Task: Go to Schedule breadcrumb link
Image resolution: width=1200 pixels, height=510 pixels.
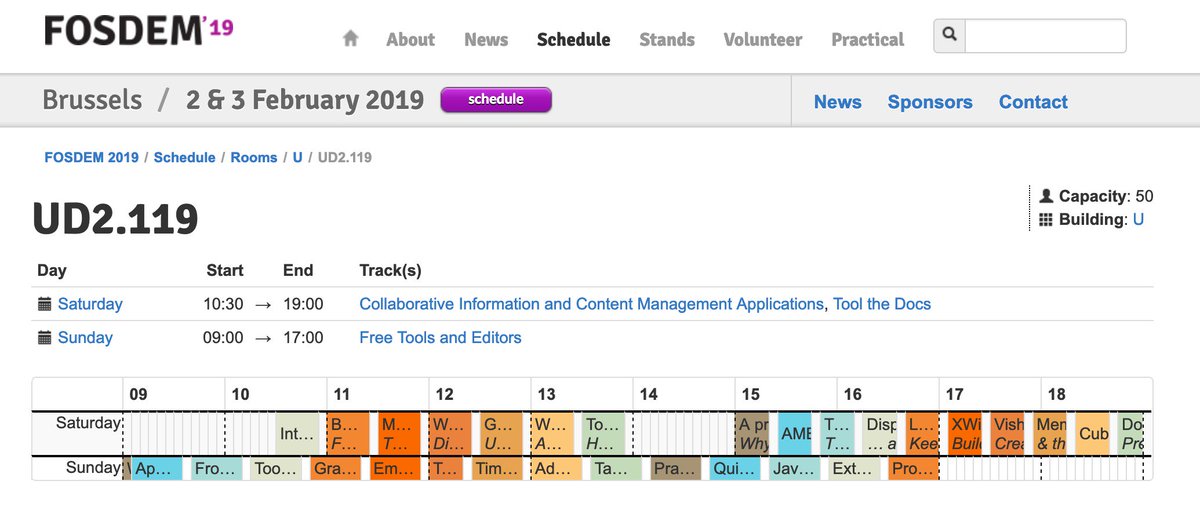Action: (x=185, y=157)
